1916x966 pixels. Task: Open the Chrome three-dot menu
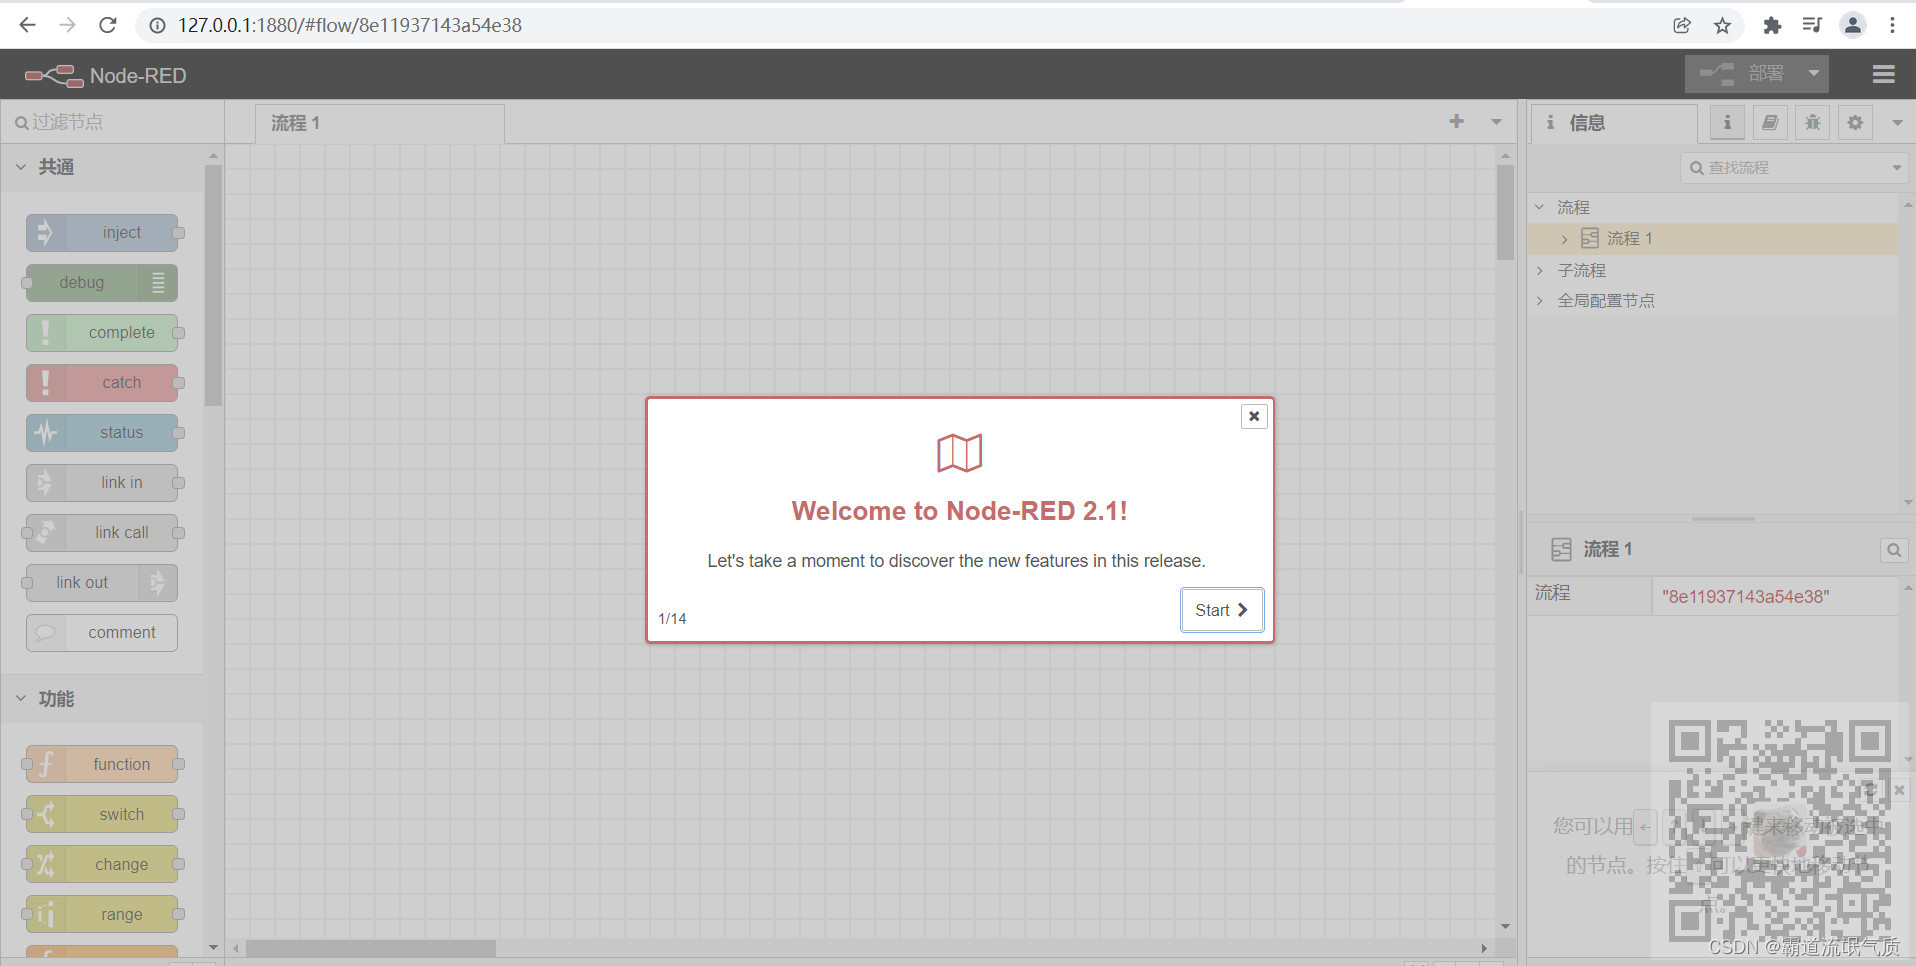click(1892, 26)
